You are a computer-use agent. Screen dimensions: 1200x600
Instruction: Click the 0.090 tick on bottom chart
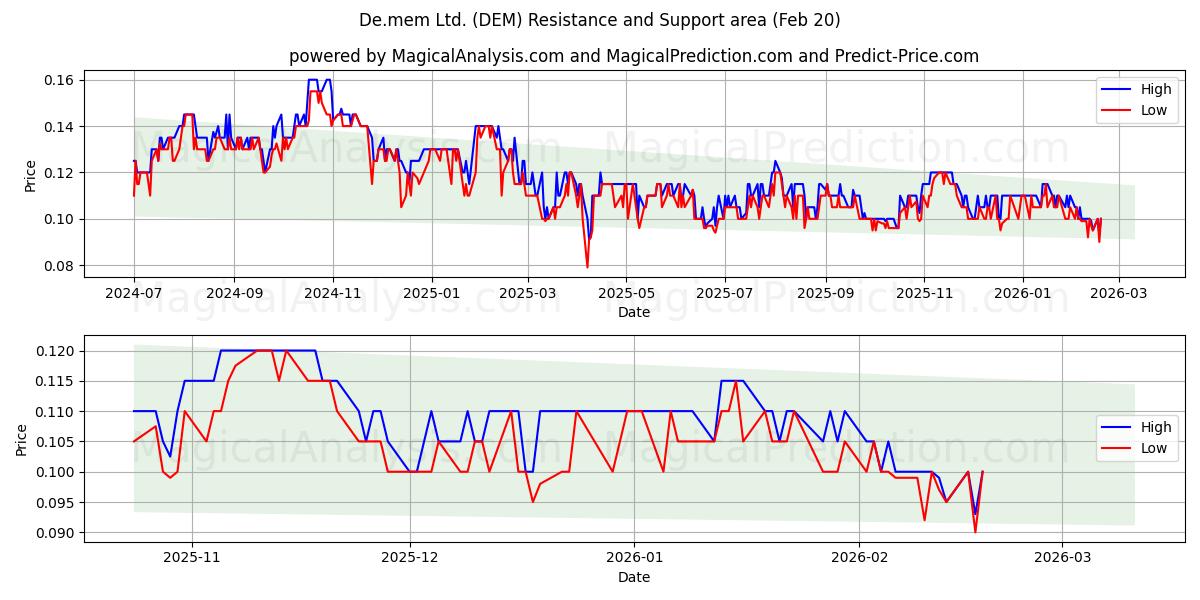point(58,533)
